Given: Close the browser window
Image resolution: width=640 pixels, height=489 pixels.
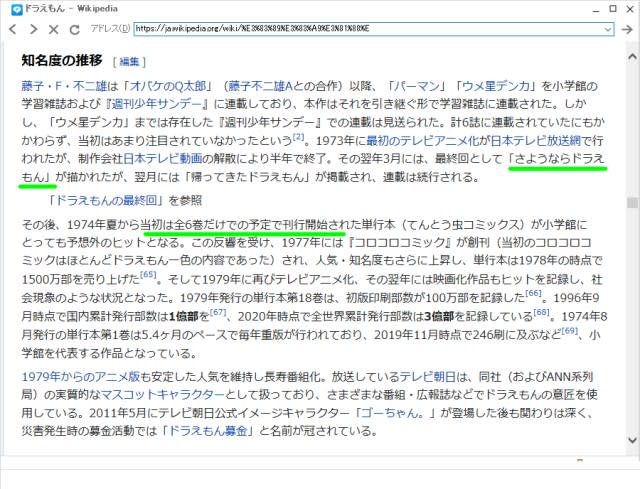Looking at the screenshot, I should click(x=630, y=9).
